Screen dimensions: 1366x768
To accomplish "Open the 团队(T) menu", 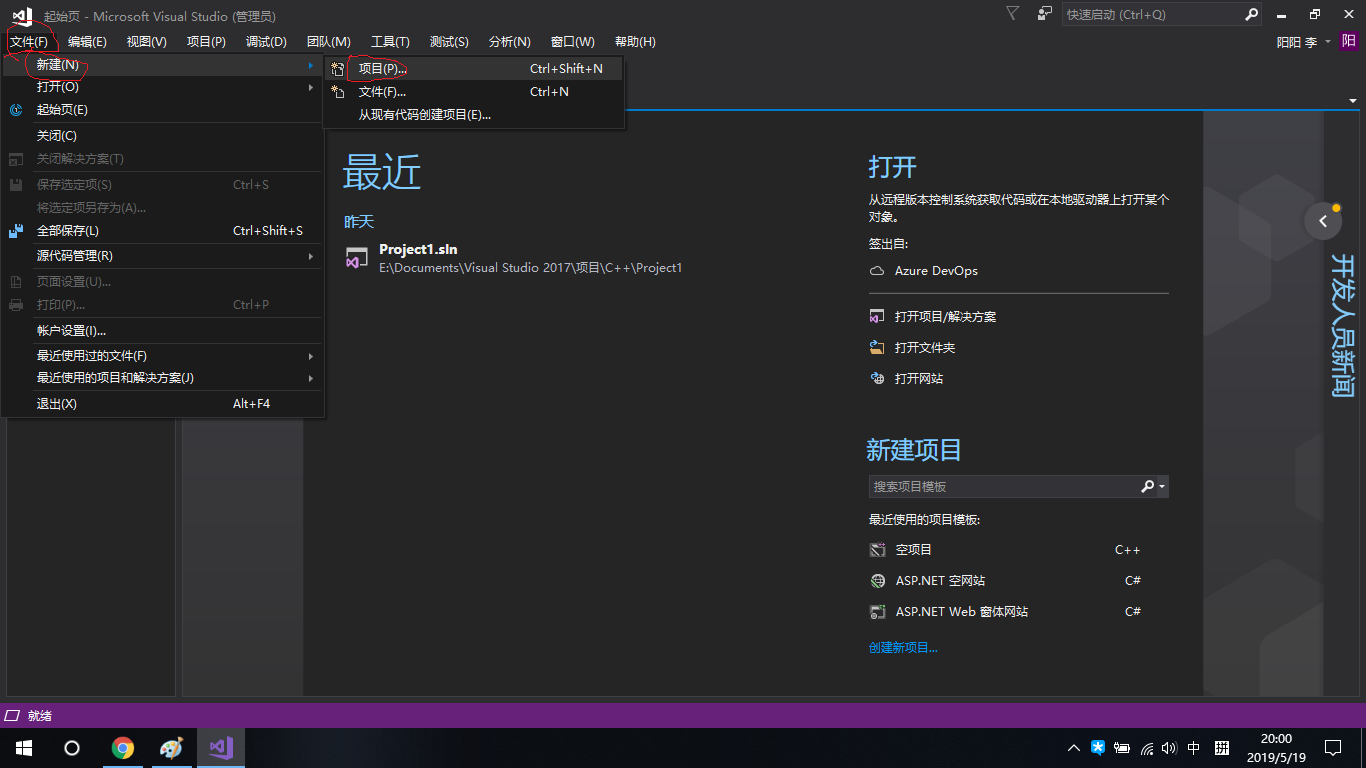I will 328,41.
